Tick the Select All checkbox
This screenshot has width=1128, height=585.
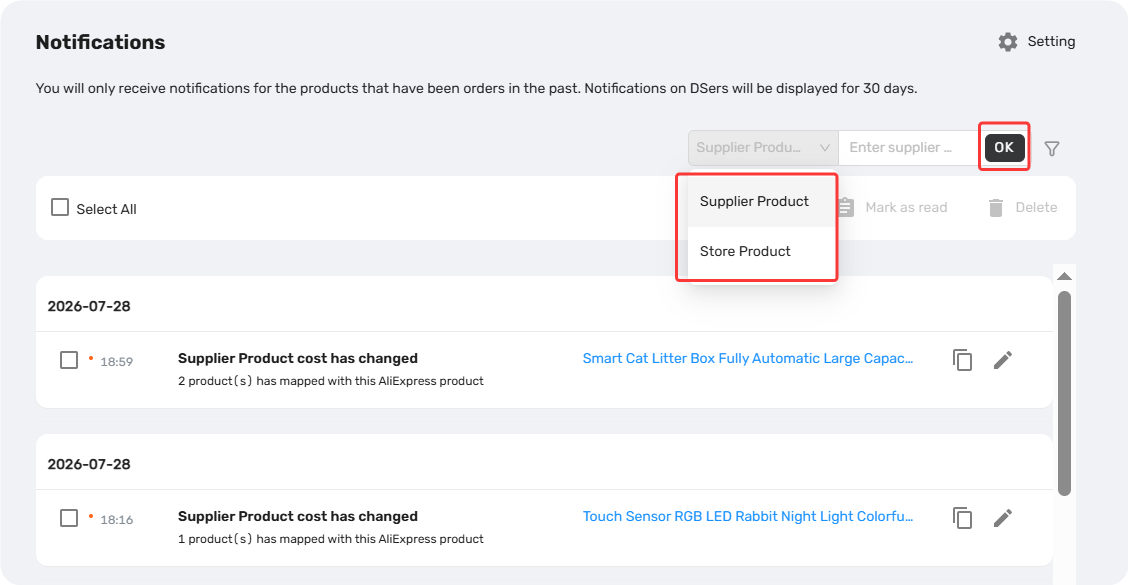click(x=60, y=208)
